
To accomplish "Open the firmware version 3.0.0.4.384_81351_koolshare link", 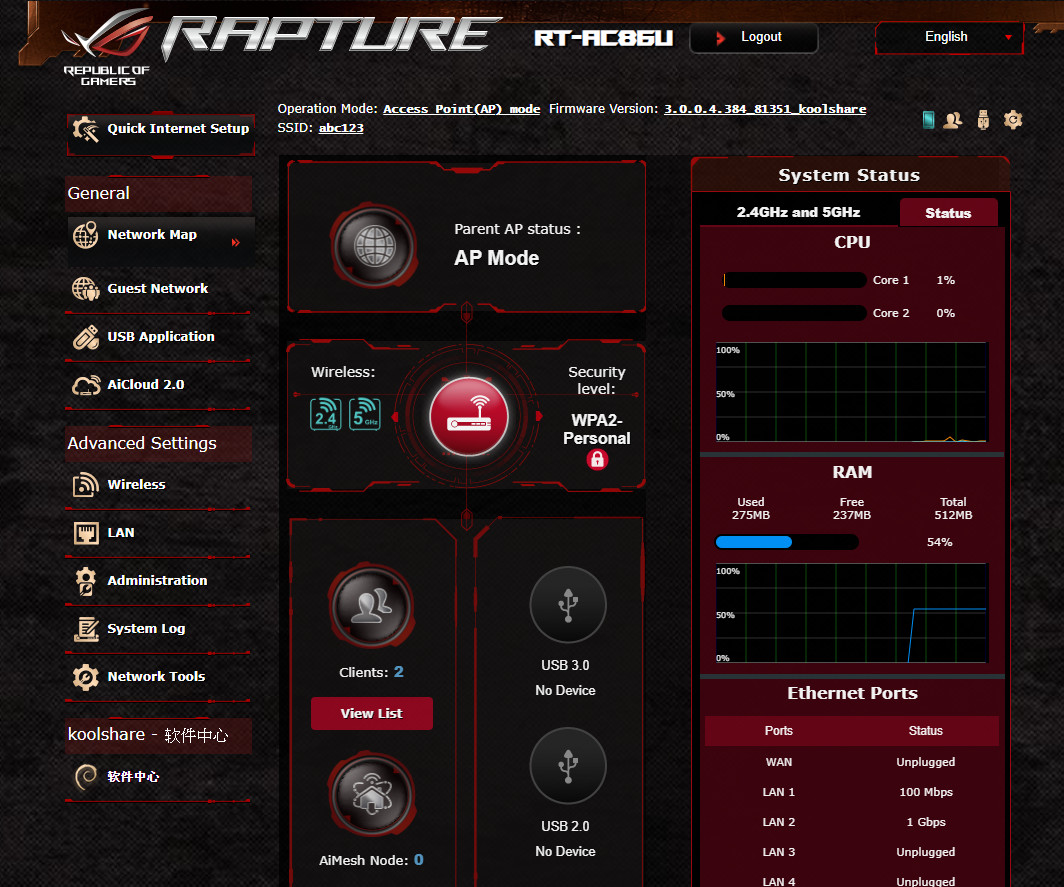I will (765, 109).
